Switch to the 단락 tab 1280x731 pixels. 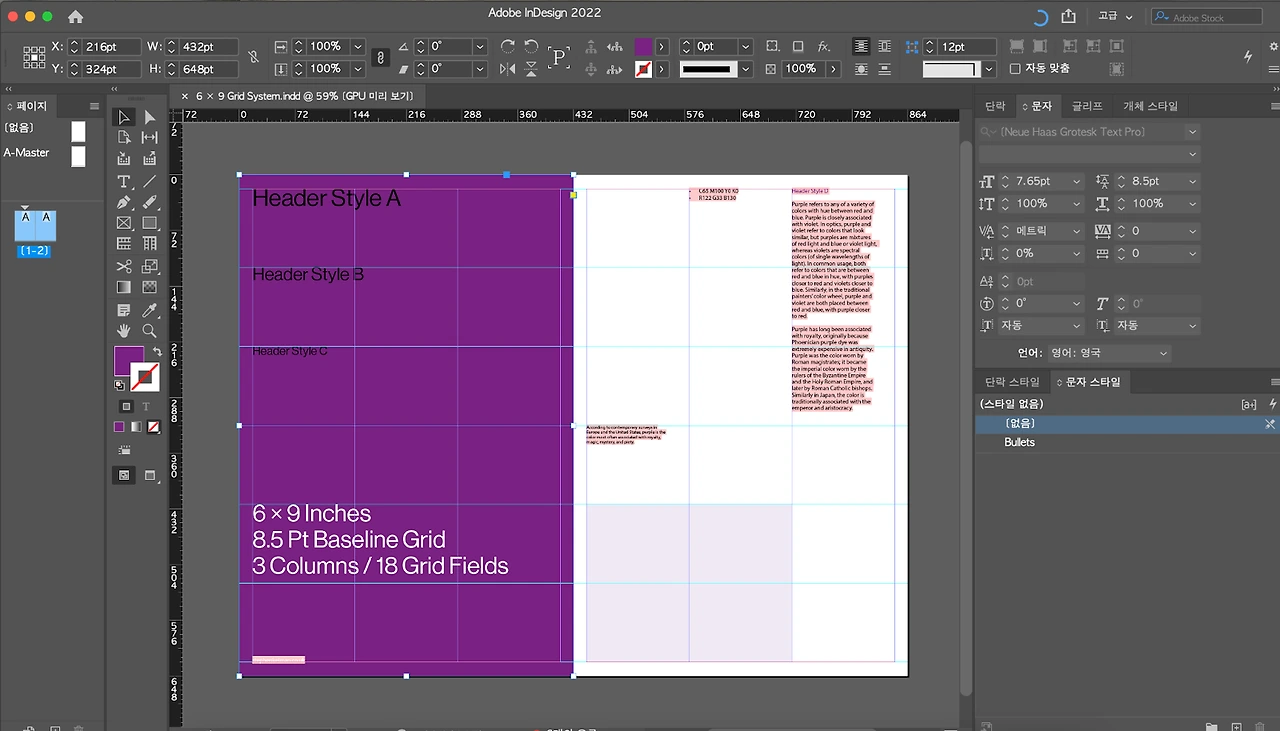pos(995,106)
